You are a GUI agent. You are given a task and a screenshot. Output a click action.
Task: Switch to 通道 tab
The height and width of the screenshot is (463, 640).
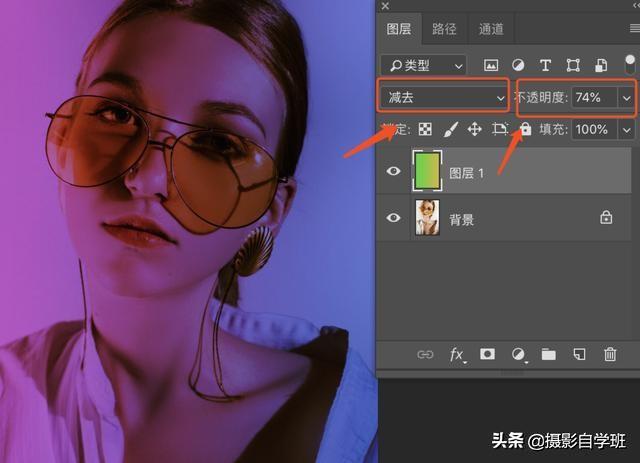[491, 29]
